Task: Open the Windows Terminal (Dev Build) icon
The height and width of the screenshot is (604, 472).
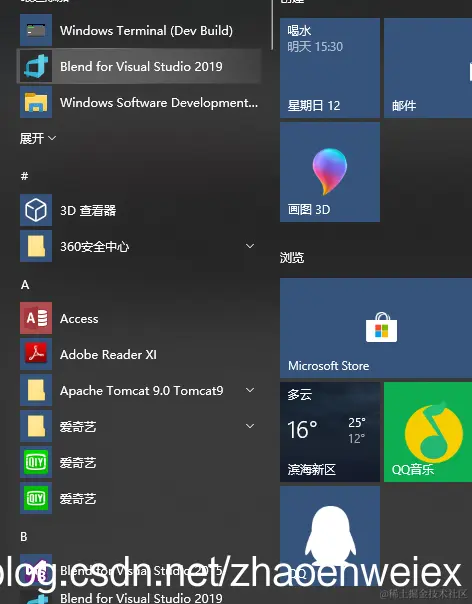Action: click(x=36, y=30)
